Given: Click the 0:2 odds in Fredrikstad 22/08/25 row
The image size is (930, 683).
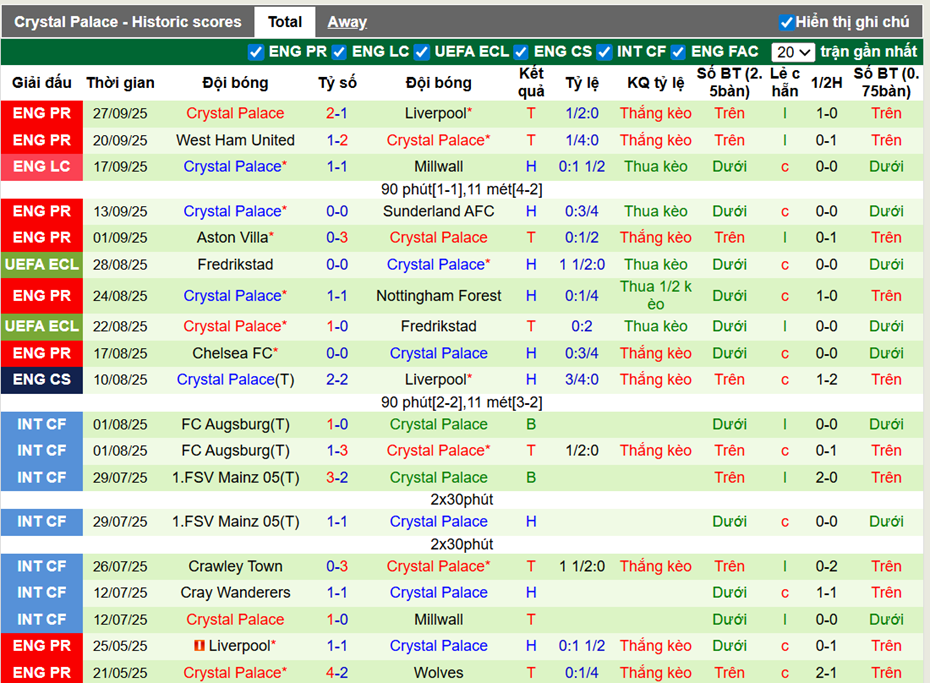Looking at the screenshot, I should [x=581, y=326].
